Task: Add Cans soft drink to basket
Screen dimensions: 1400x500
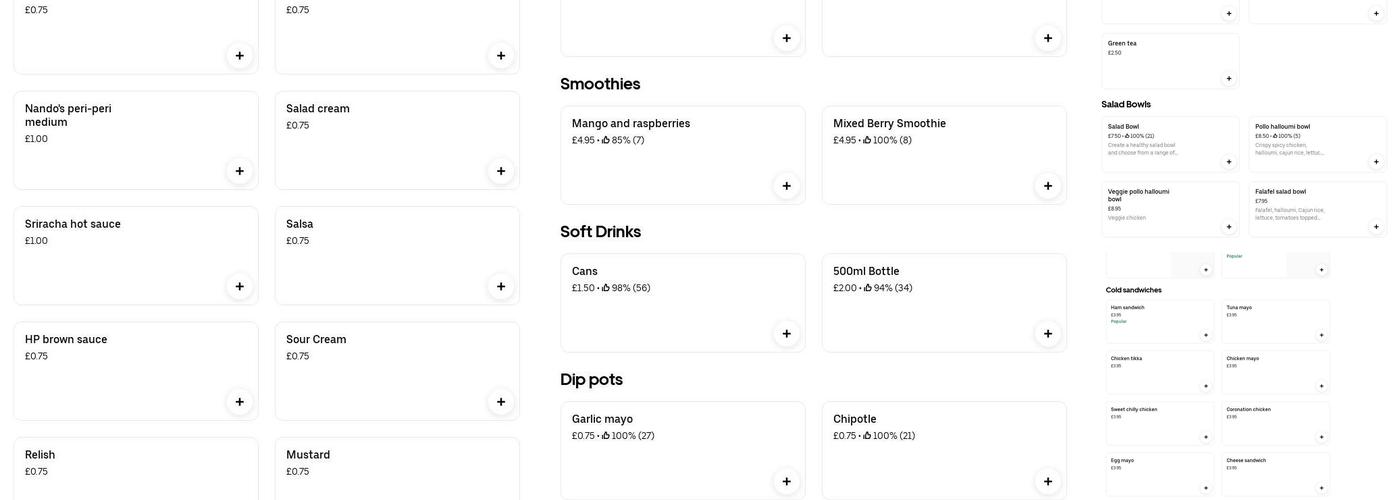Action: pos(786,334)
